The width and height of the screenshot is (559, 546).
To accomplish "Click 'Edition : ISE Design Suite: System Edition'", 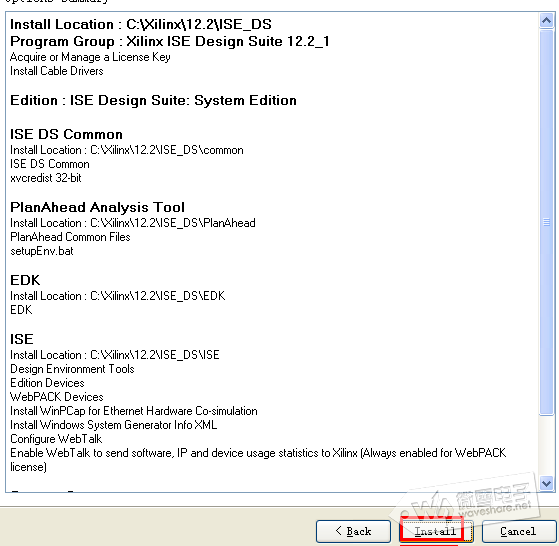I will 153,101.
